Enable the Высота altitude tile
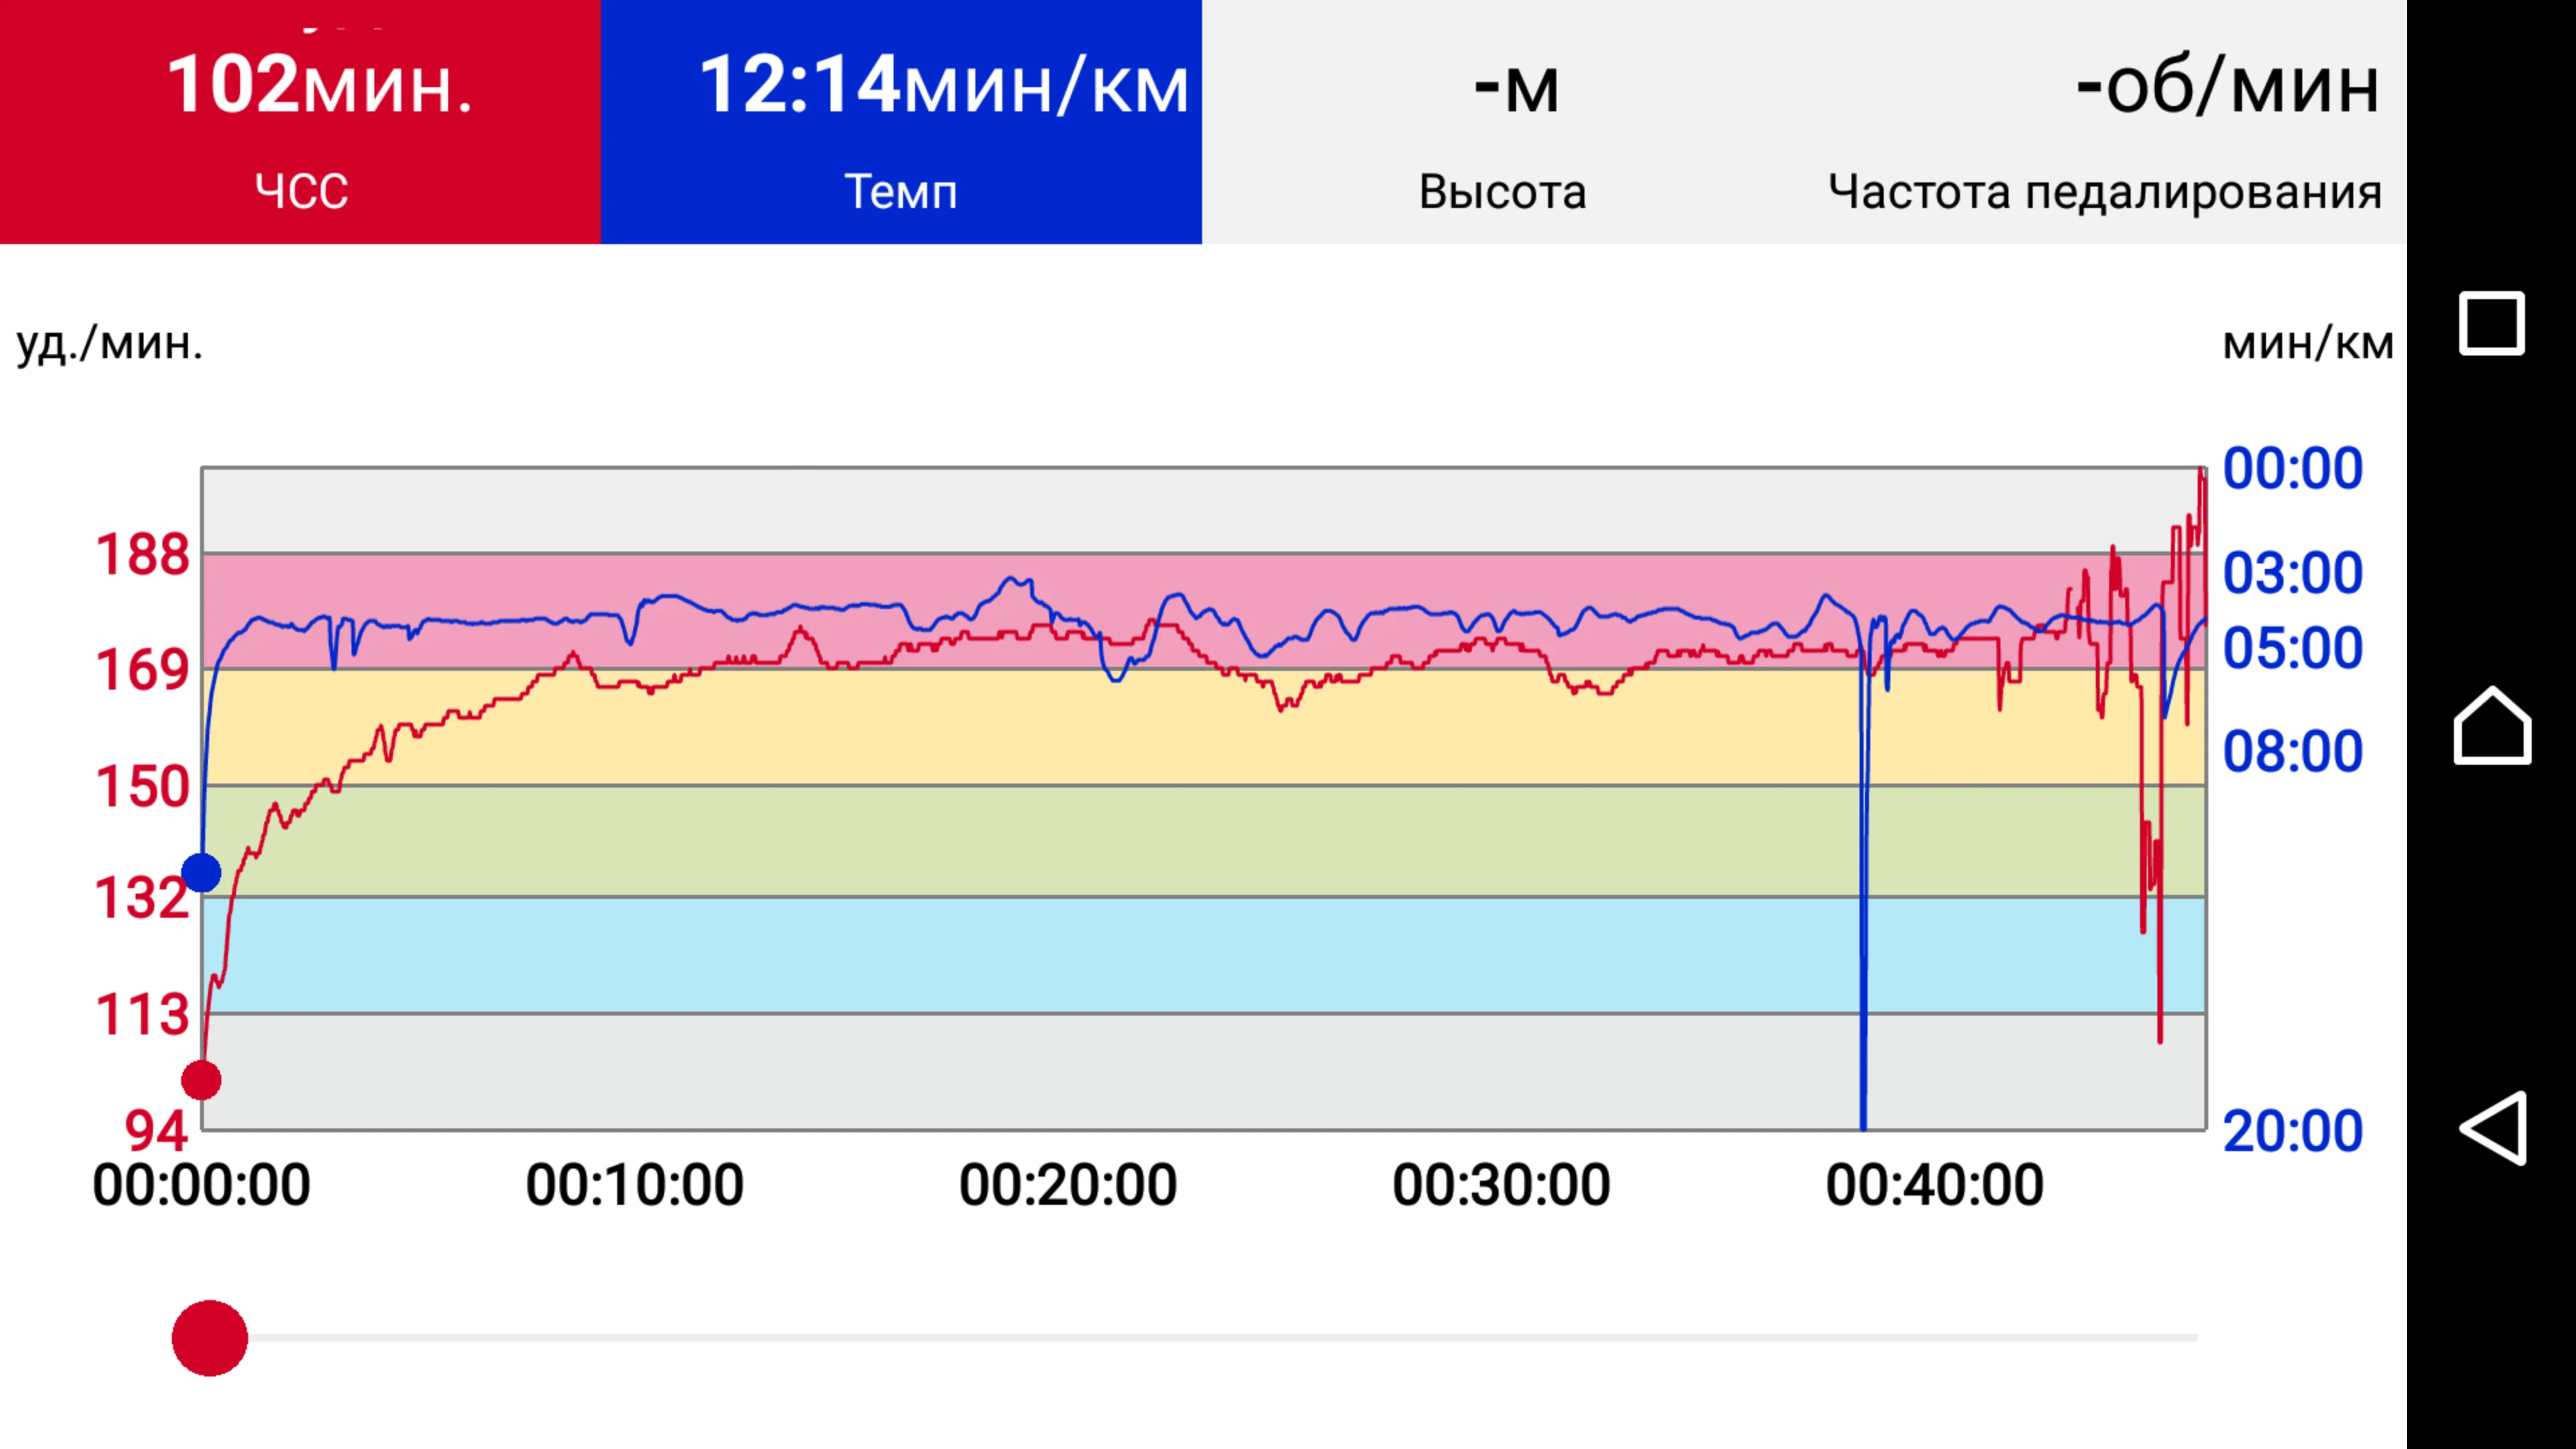The height and width of the screenshot is (1449, 2576). (1502, 122)
